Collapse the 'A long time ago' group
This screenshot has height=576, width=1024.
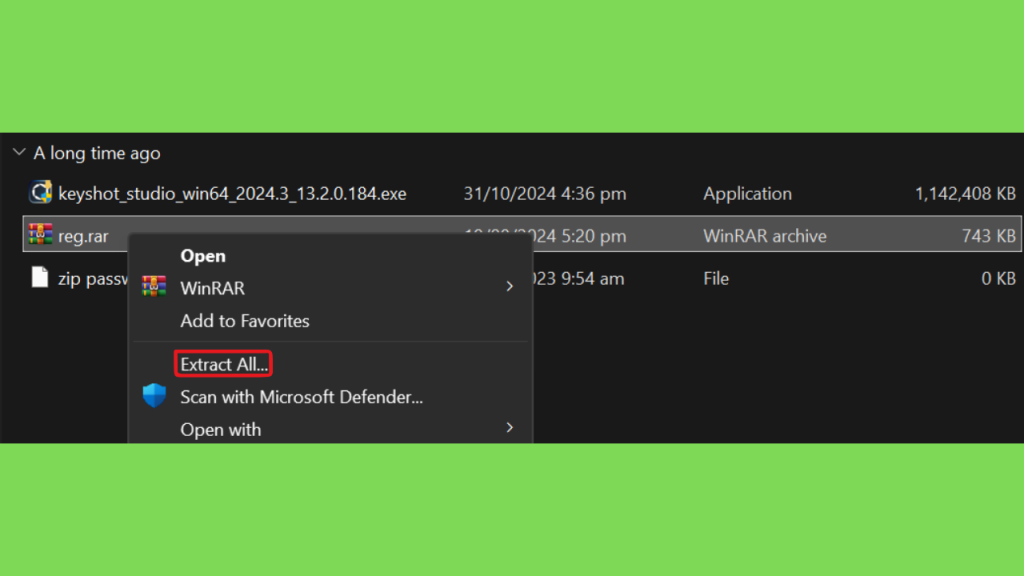19,153
